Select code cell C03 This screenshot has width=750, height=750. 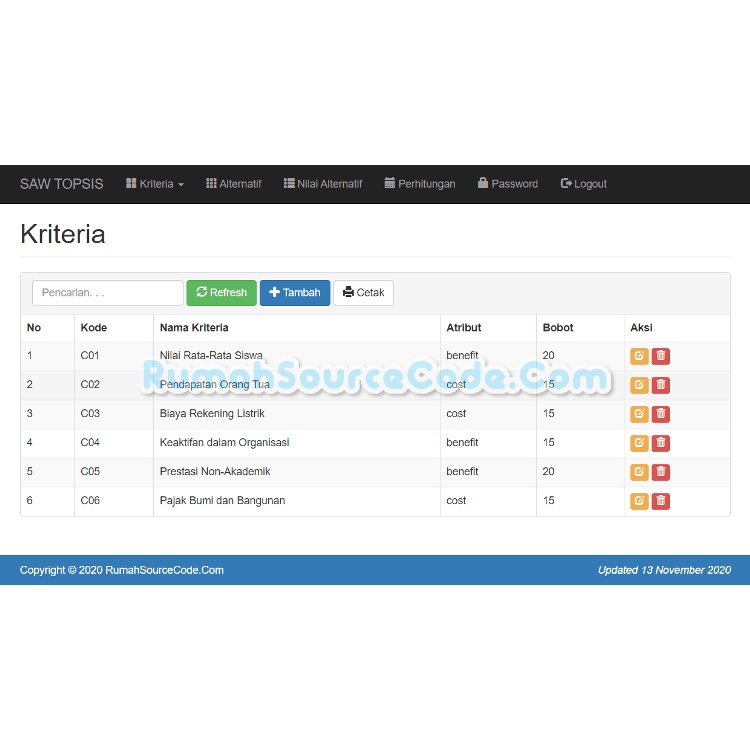tap(90, 413)
